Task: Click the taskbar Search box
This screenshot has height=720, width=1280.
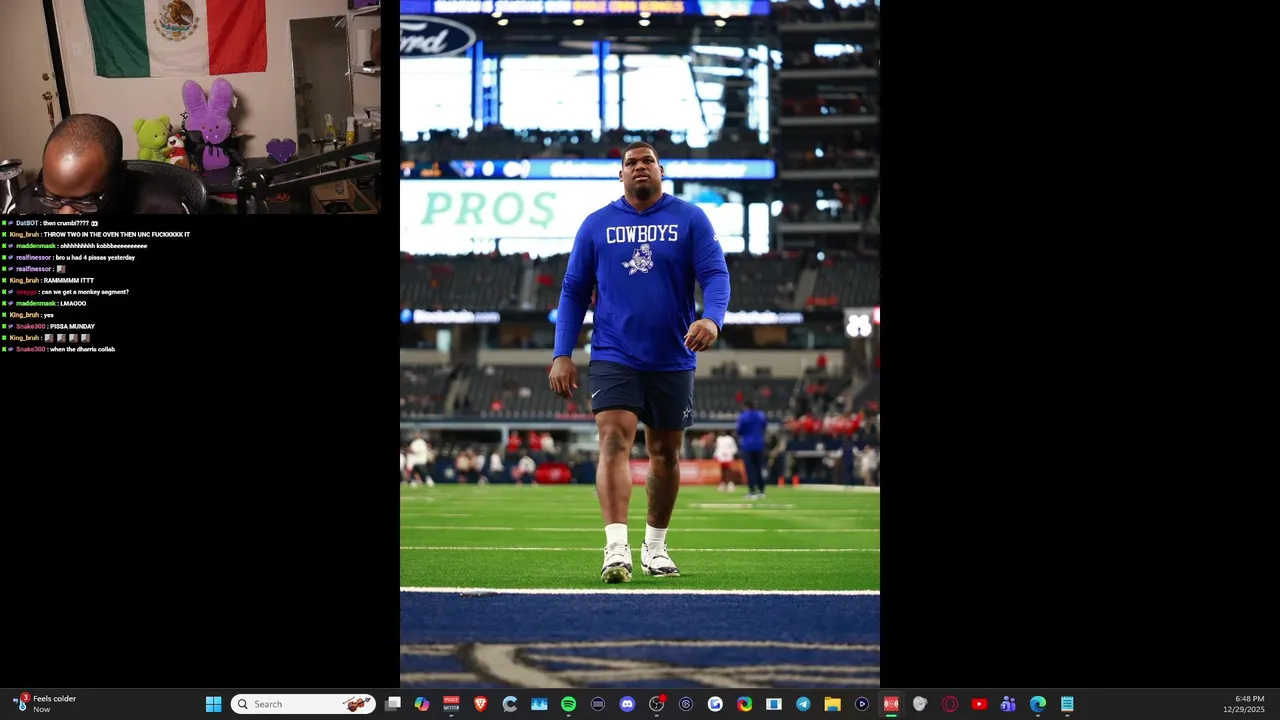Action: [x=303, y=704]
